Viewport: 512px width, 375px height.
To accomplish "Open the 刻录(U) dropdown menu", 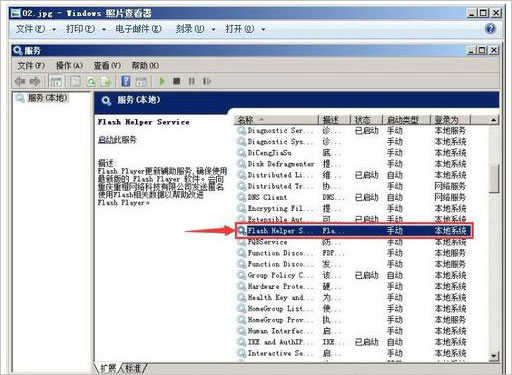I will 195,29.
